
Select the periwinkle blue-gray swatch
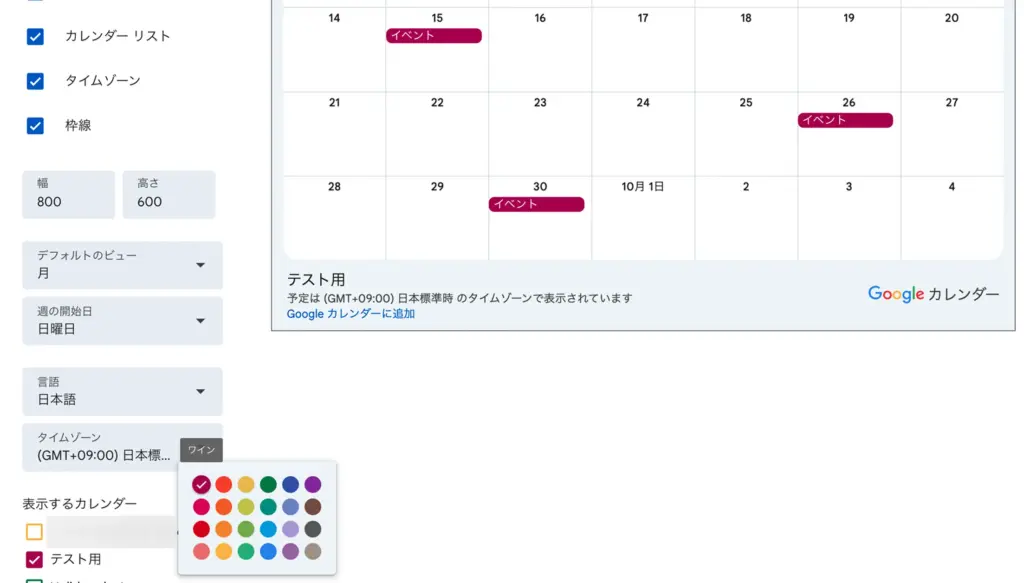(291, 507)
